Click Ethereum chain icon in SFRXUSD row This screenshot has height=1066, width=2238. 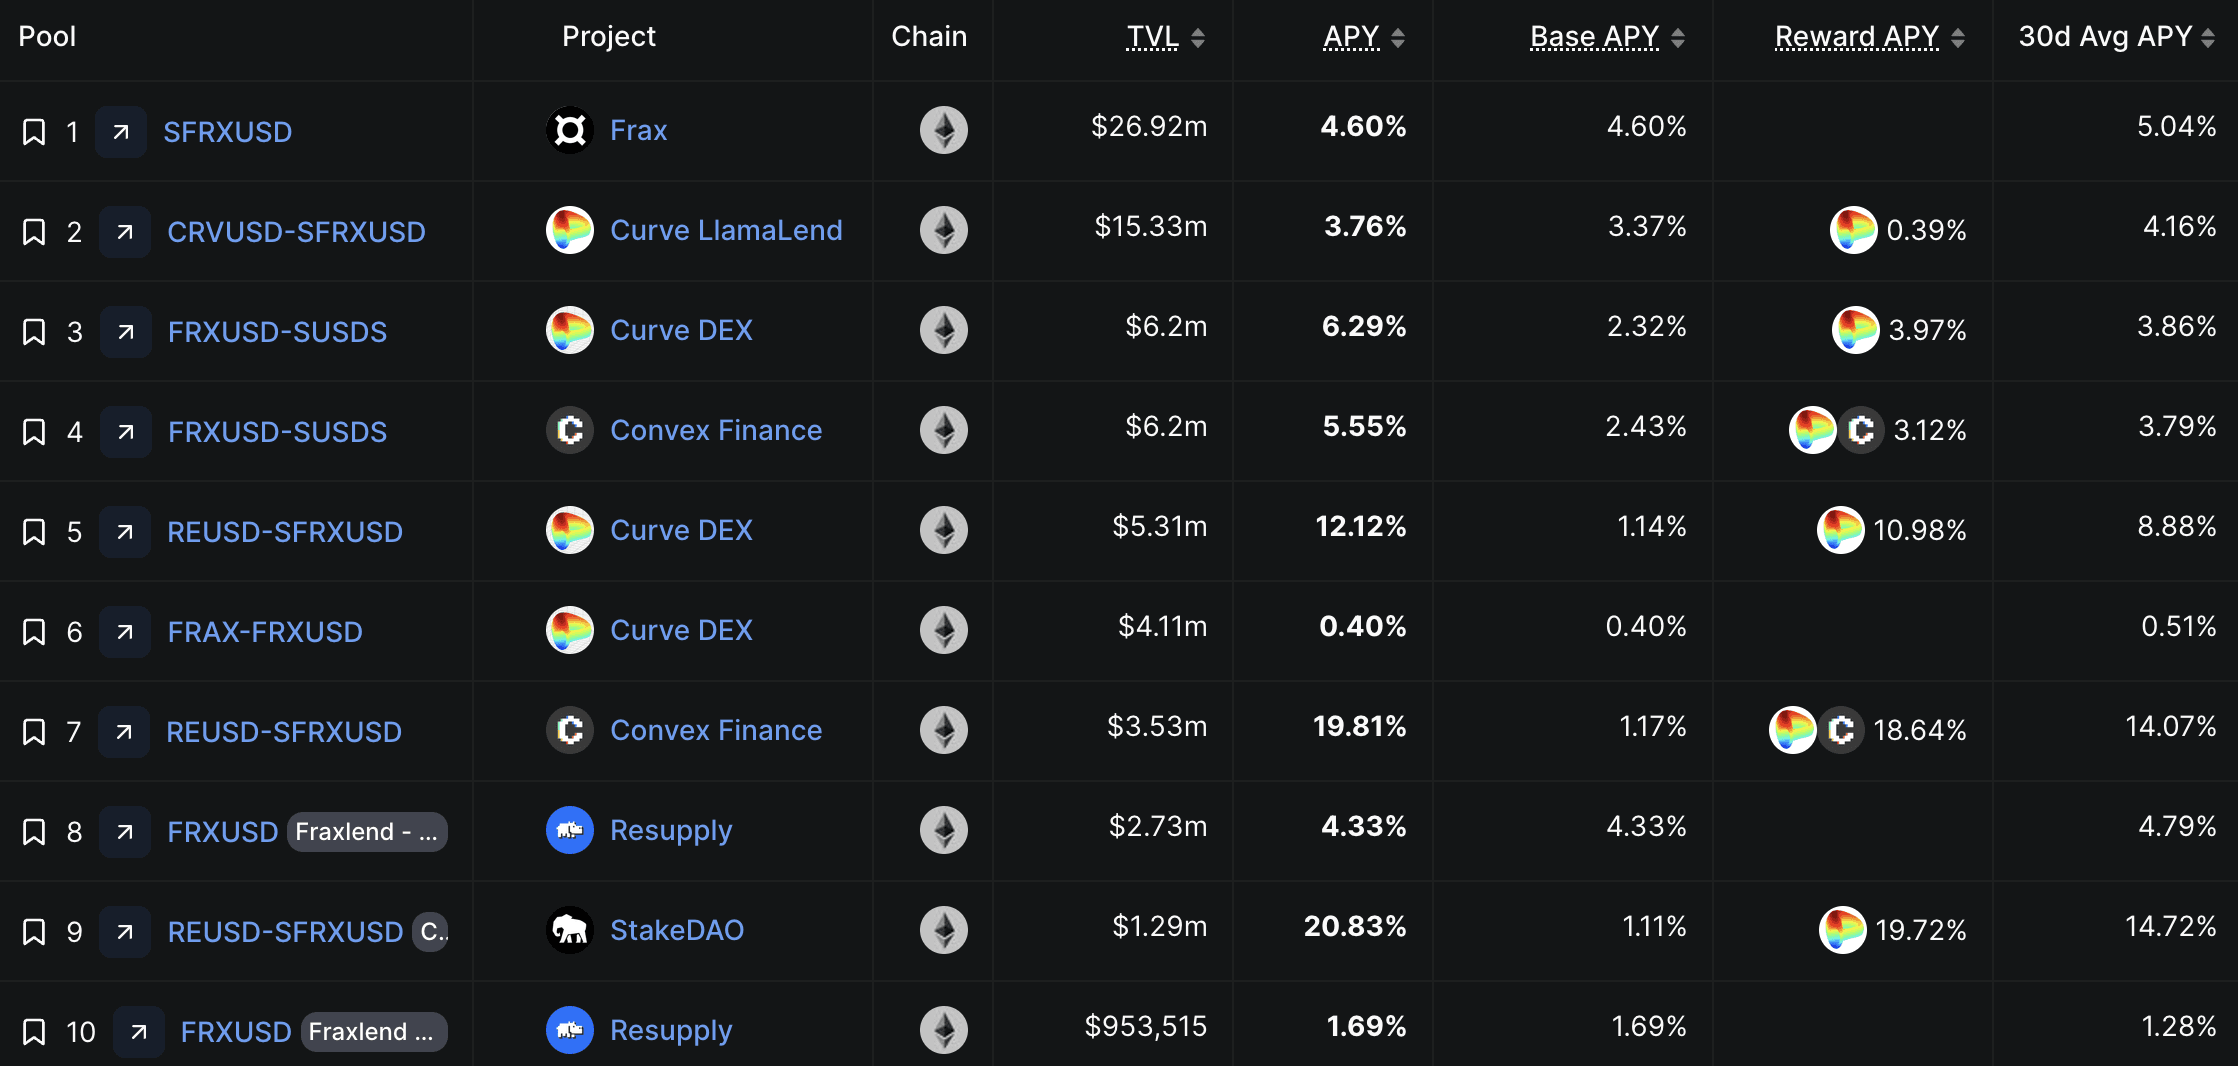(943, 130)
